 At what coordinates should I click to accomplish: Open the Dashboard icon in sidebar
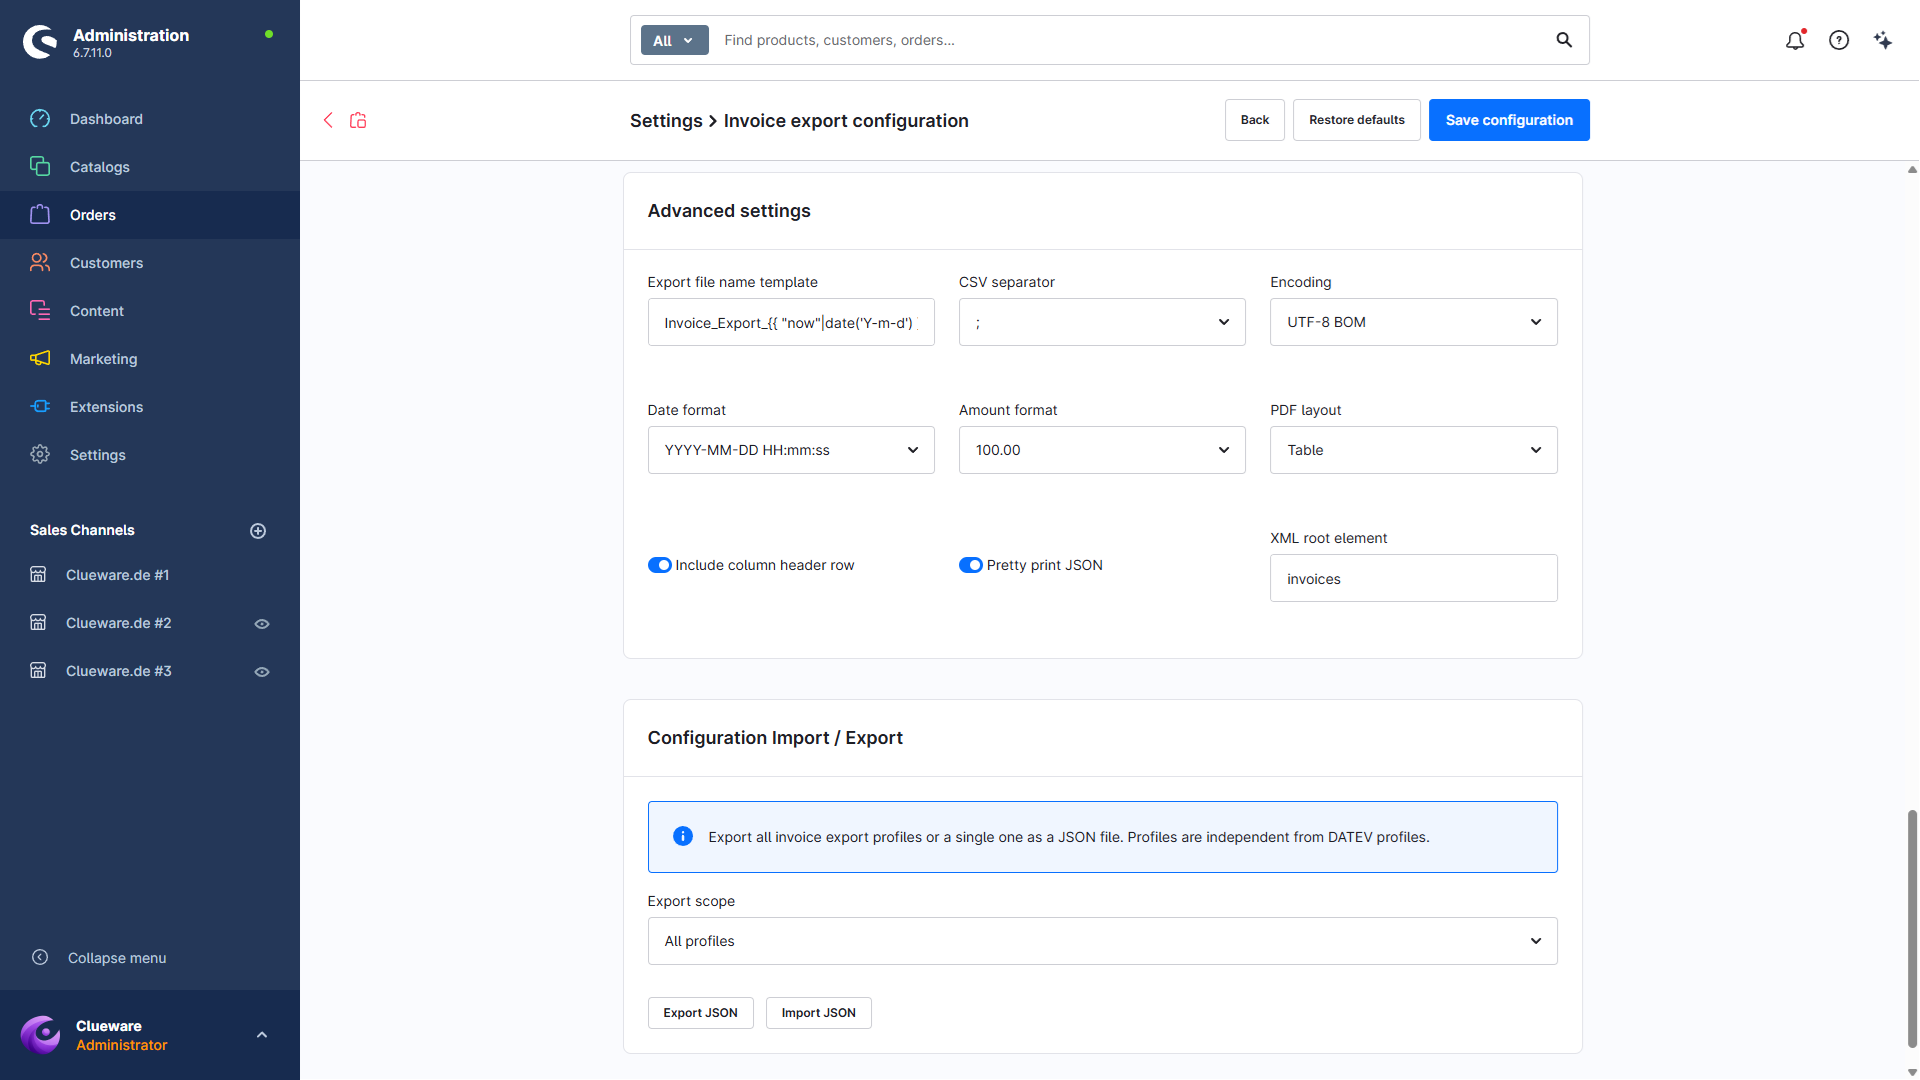[x=40, y=119]
